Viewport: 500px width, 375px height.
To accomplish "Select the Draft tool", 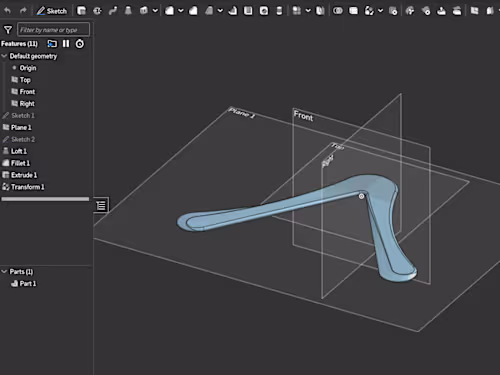I will [209, 11].
